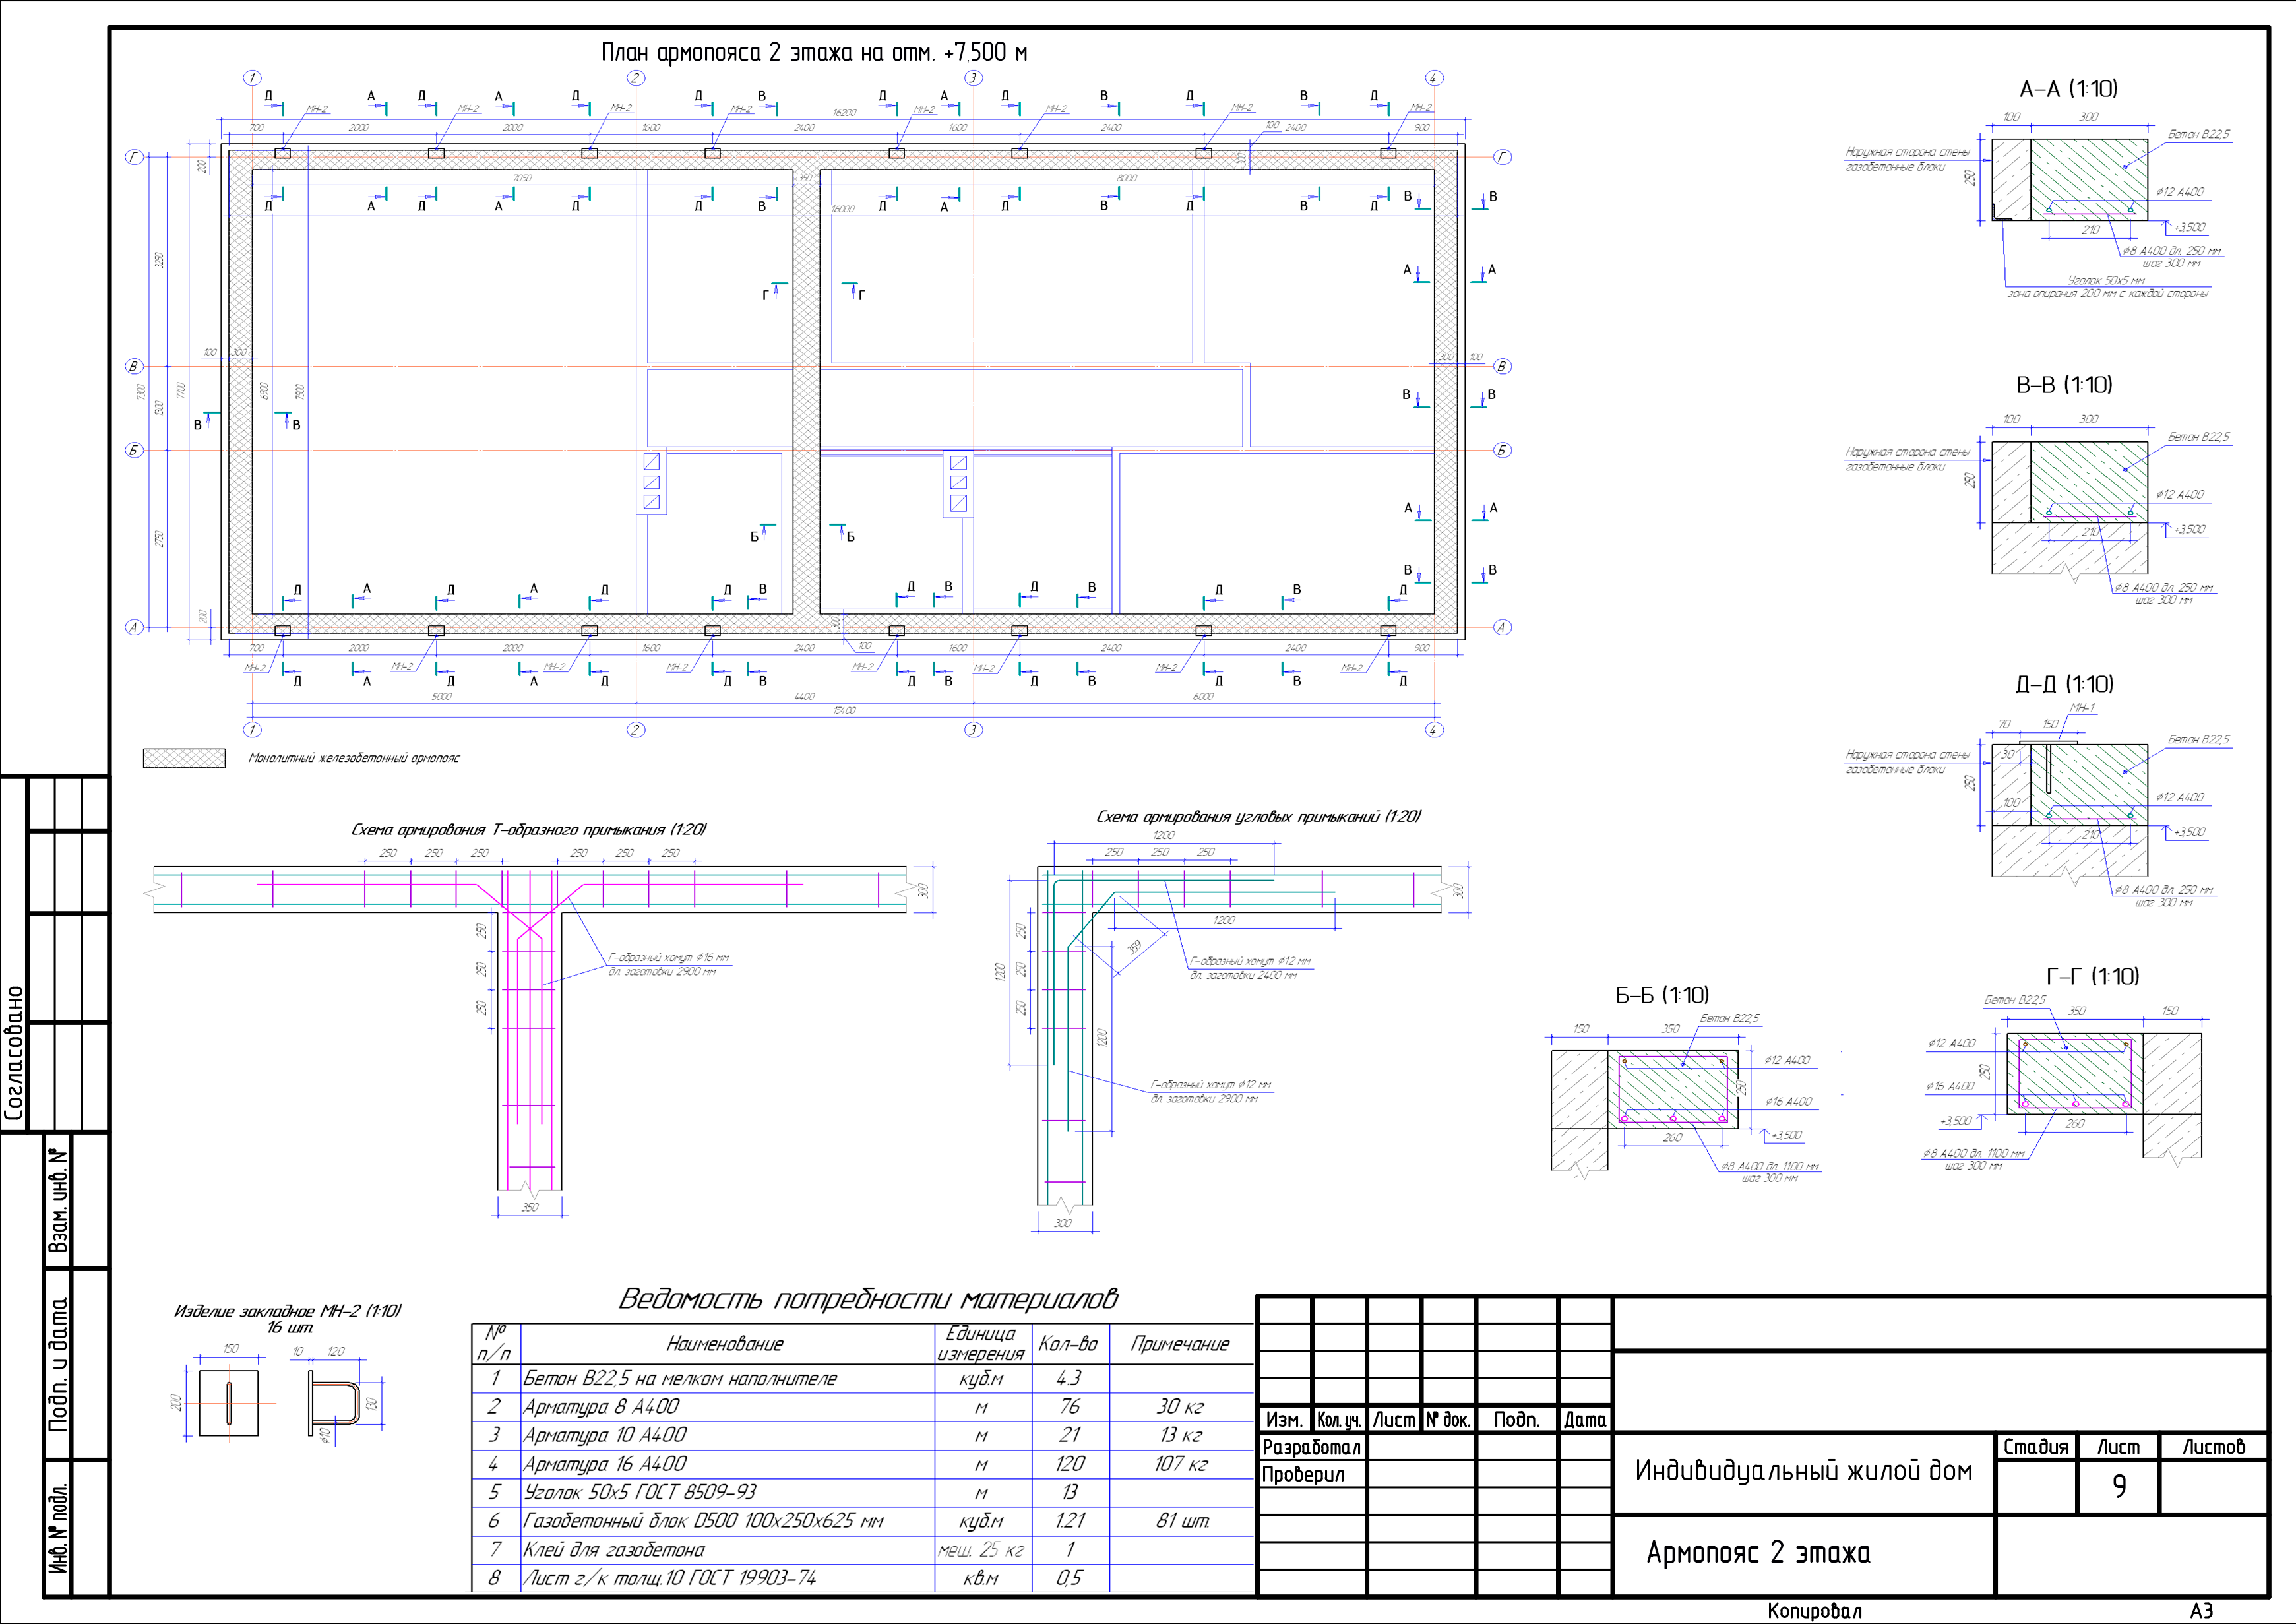The height and width of the screenshot is (1624, 2296).
Task: Select the interior dimension '7050'
Action: tap(522, 178)
